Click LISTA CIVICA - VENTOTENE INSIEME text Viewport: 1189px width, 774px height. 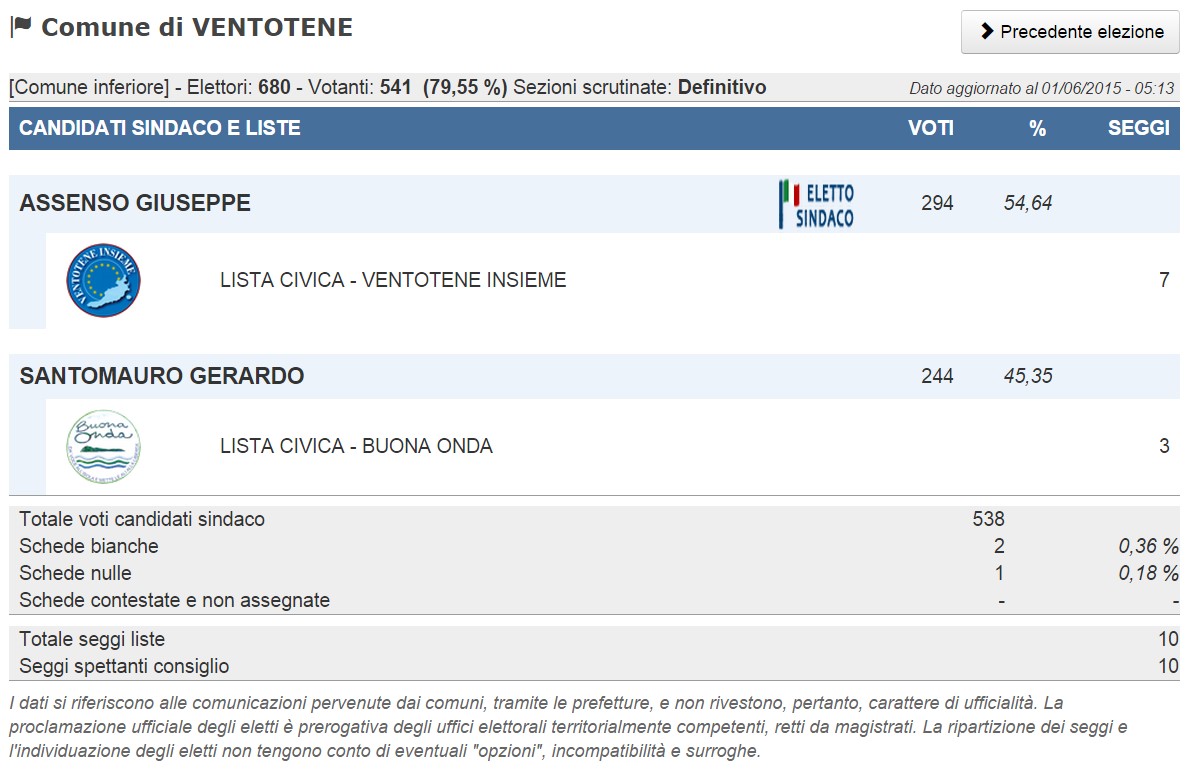coord(393,280)
